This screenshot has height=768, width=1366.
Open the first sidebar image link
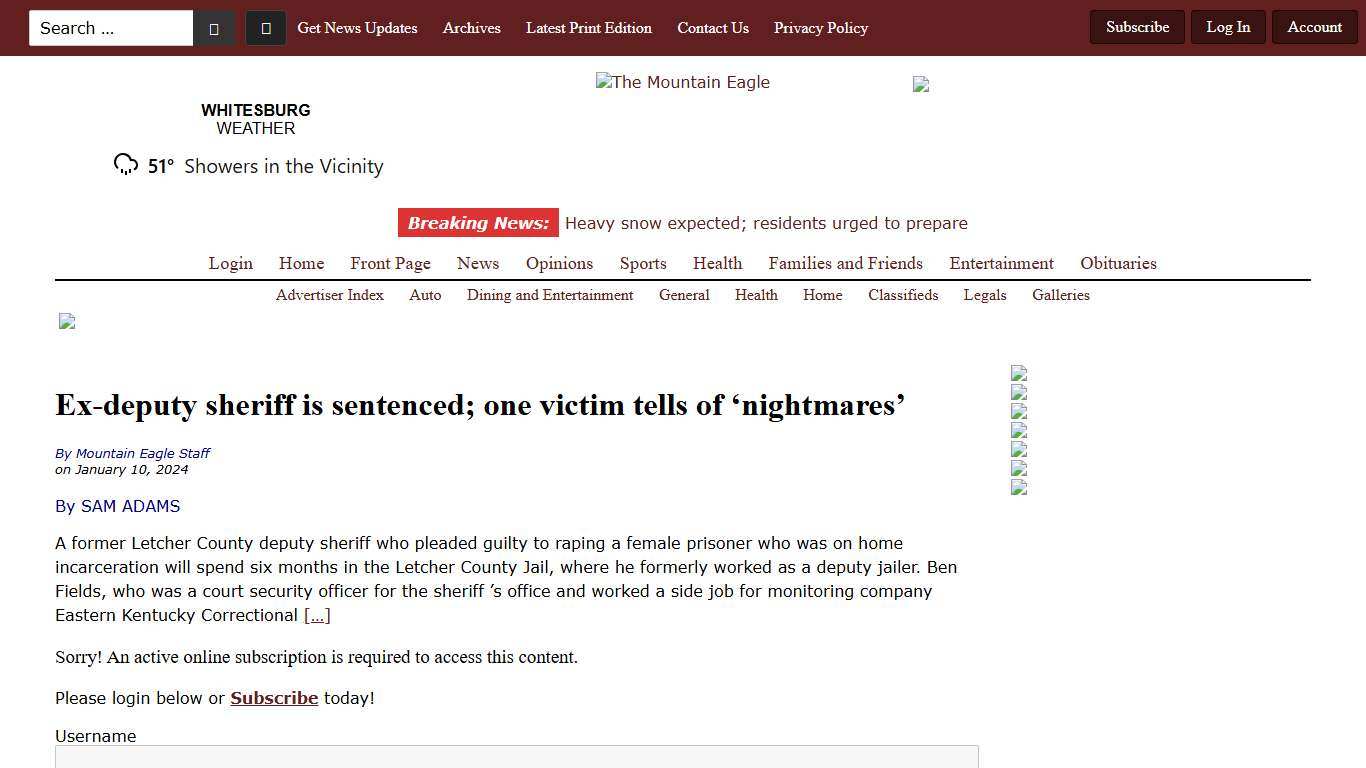pos(1019,373)
